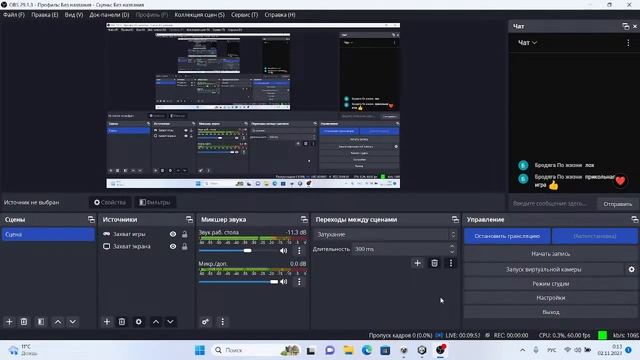Screen dimensions: 640x360
Task: Add a new scene with plus icon
Action: 9,322
